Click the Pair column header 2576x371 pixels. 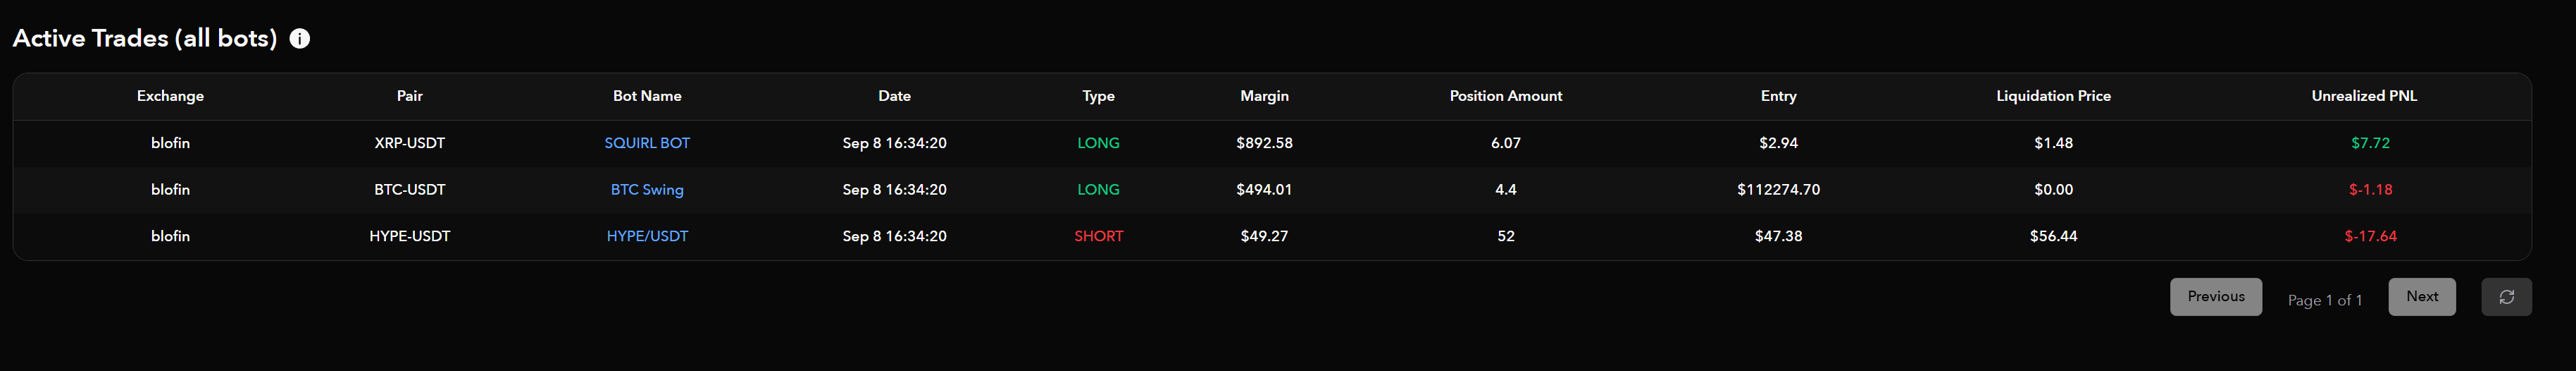pyautogui.click(x=410, y=96)
